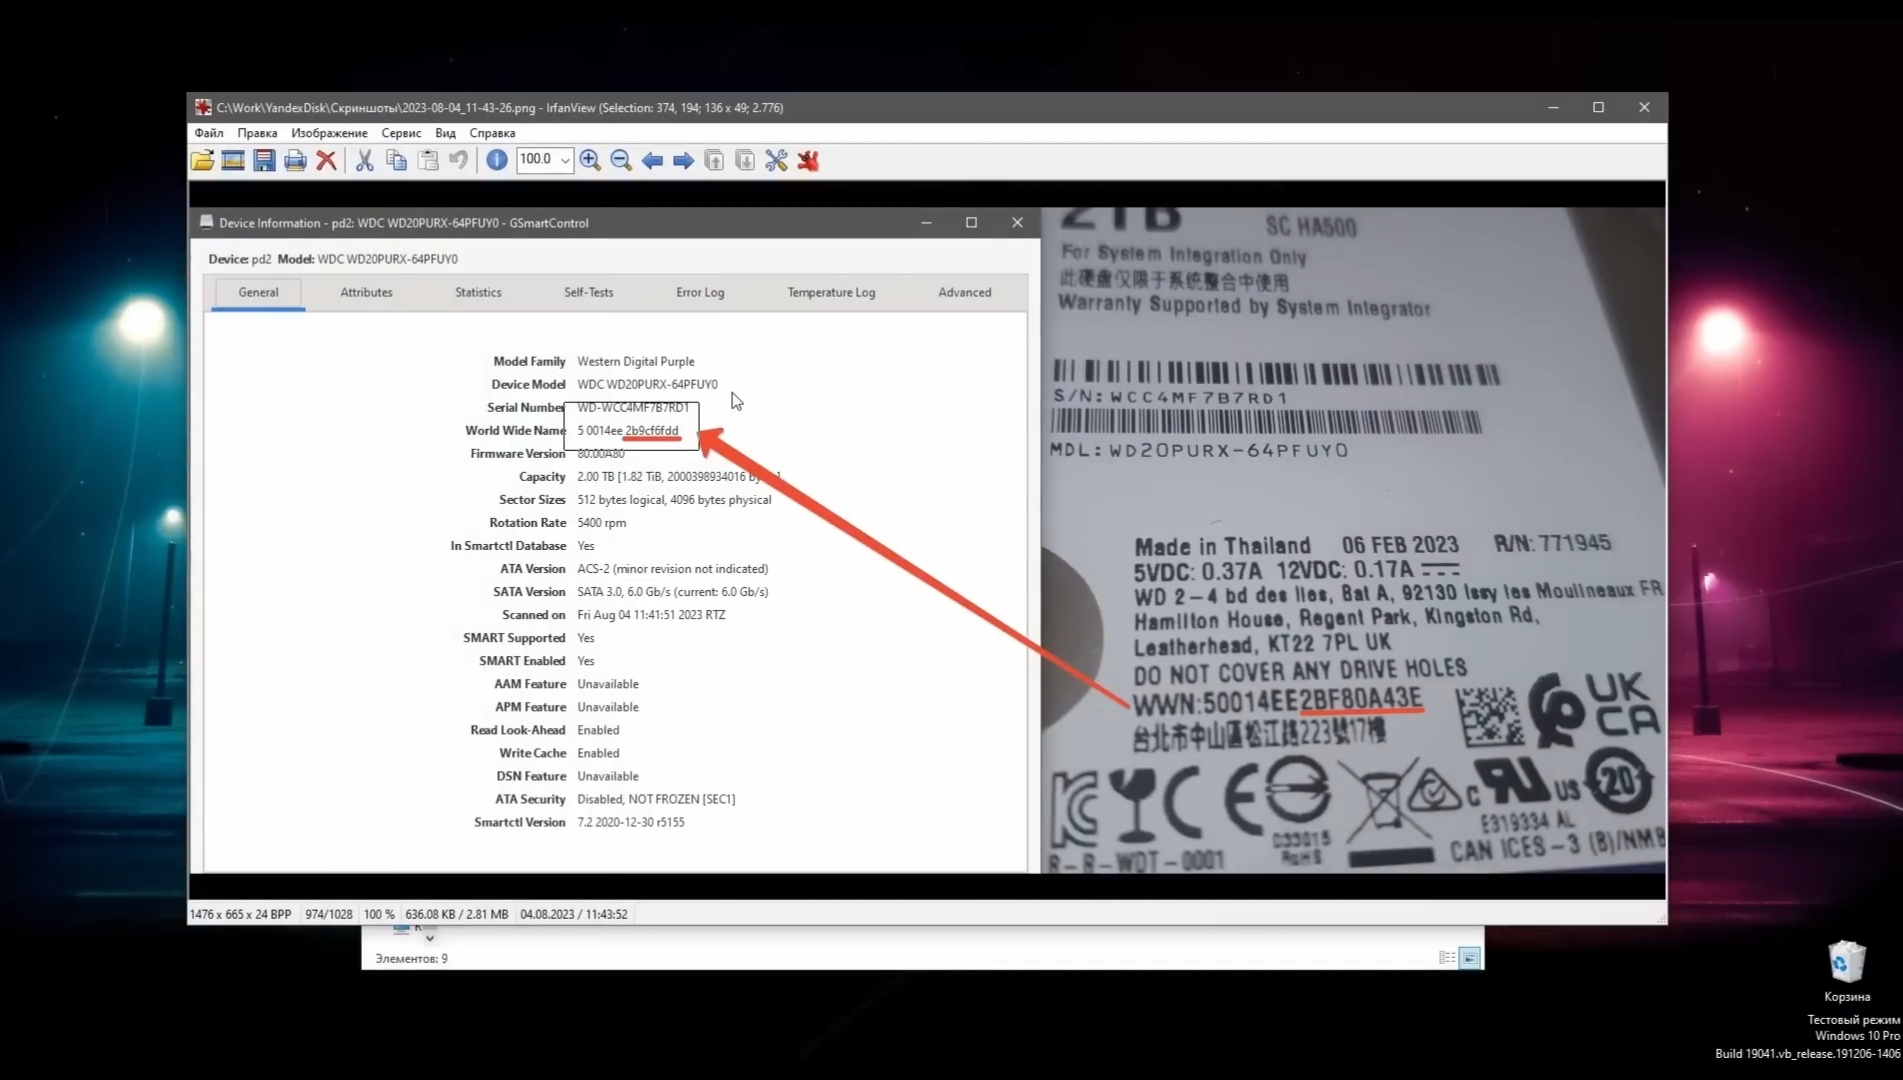The width and height of the screenshot is (1903, 1080).
Task: Click the status bar entry "974/1028"
Action: click(328, 914)
